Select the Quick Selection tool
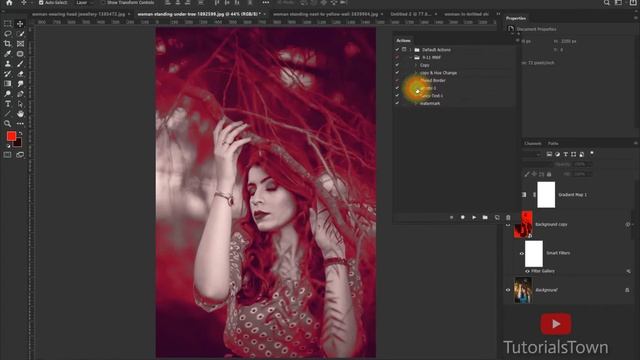The width and height of the screenshot is (640, 360). 20,34
